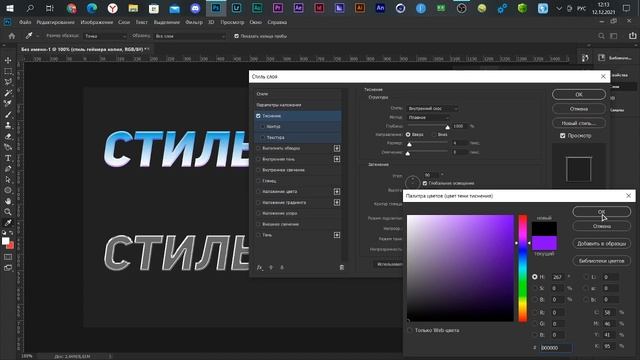
Task: Click OK in the color picker dialog
Action: 602,212
